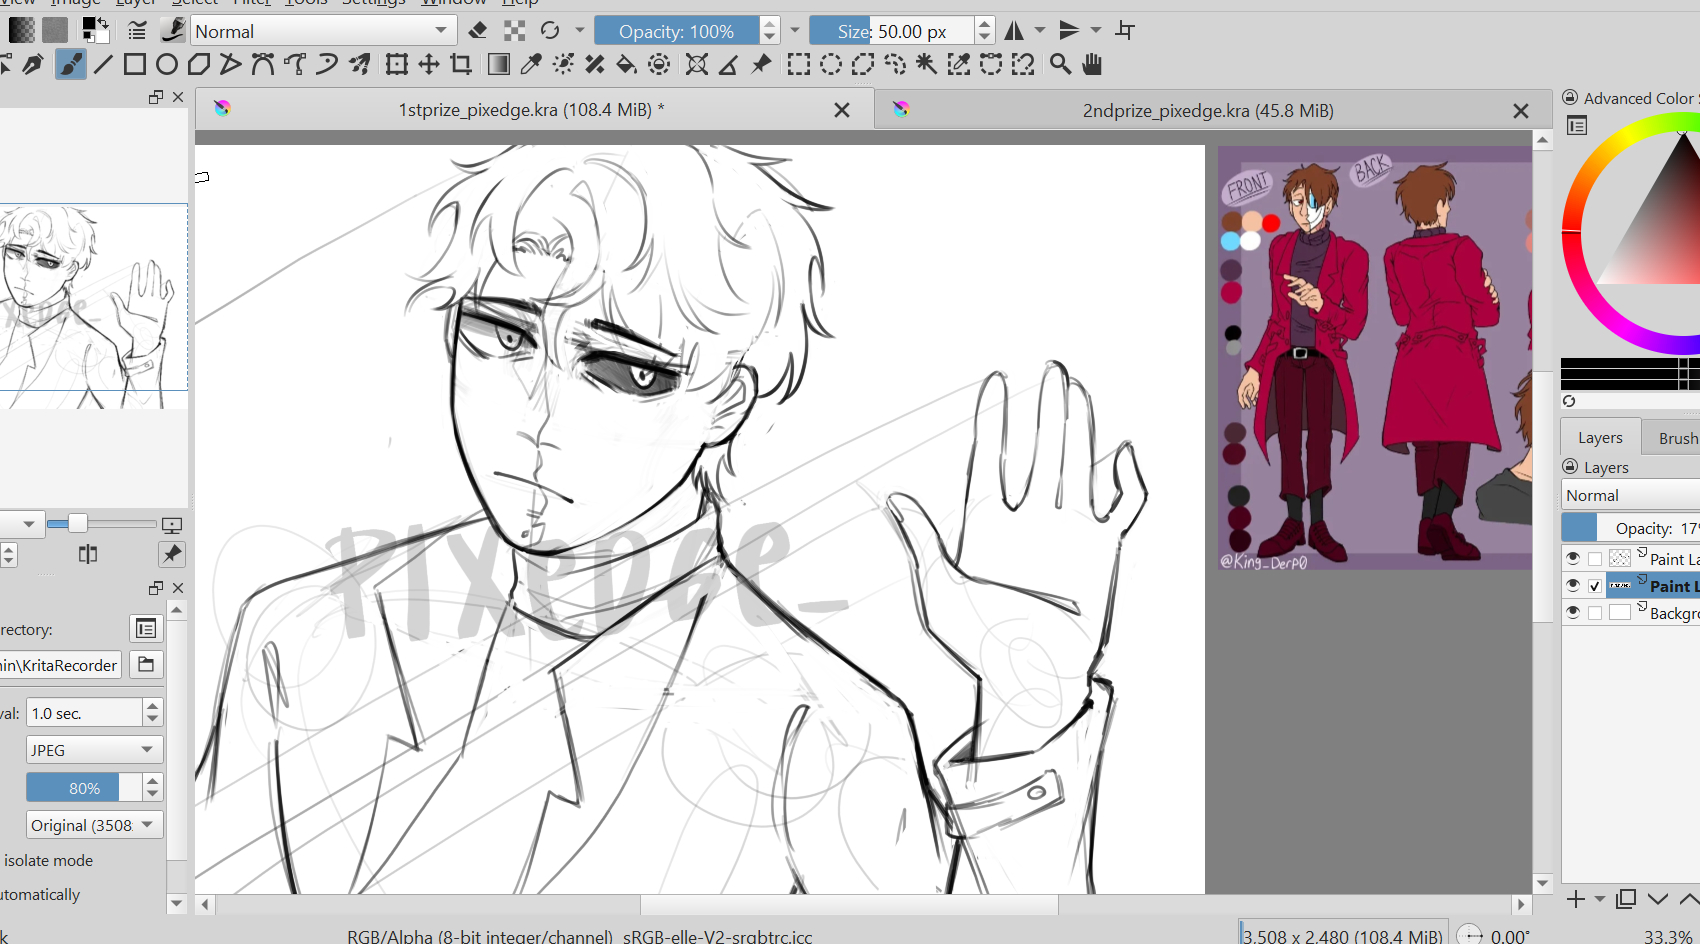Viewport: 1700px width, 944px height.
Task: Click the recorder directory browse folder button
Action: [x=146, y=665]
